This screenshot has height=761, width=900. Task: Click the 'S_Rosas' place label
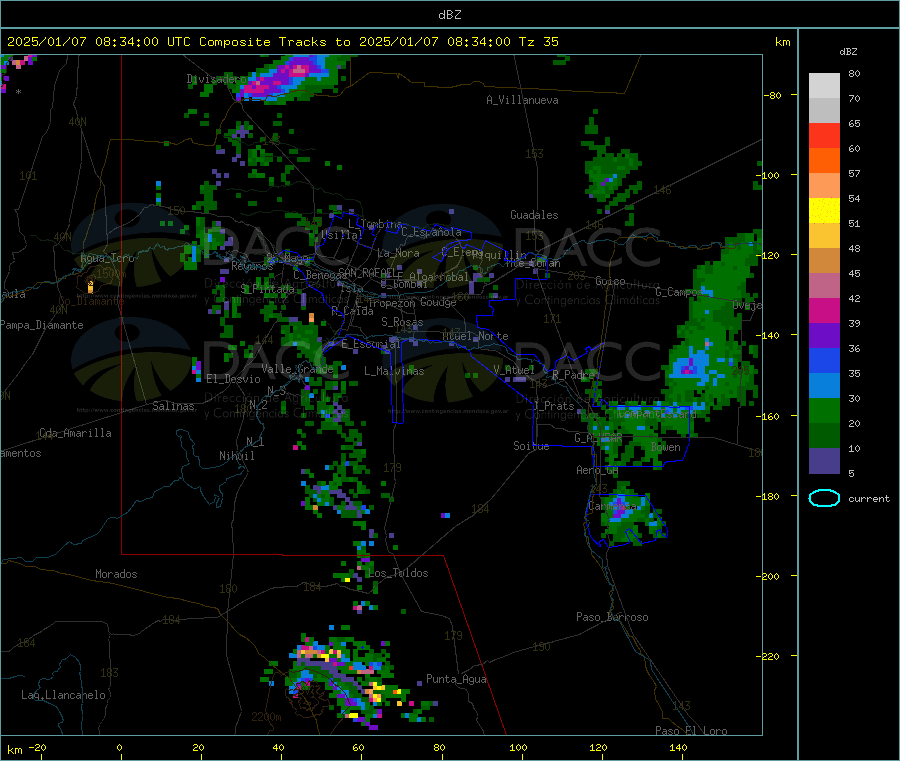click(402, 322)
